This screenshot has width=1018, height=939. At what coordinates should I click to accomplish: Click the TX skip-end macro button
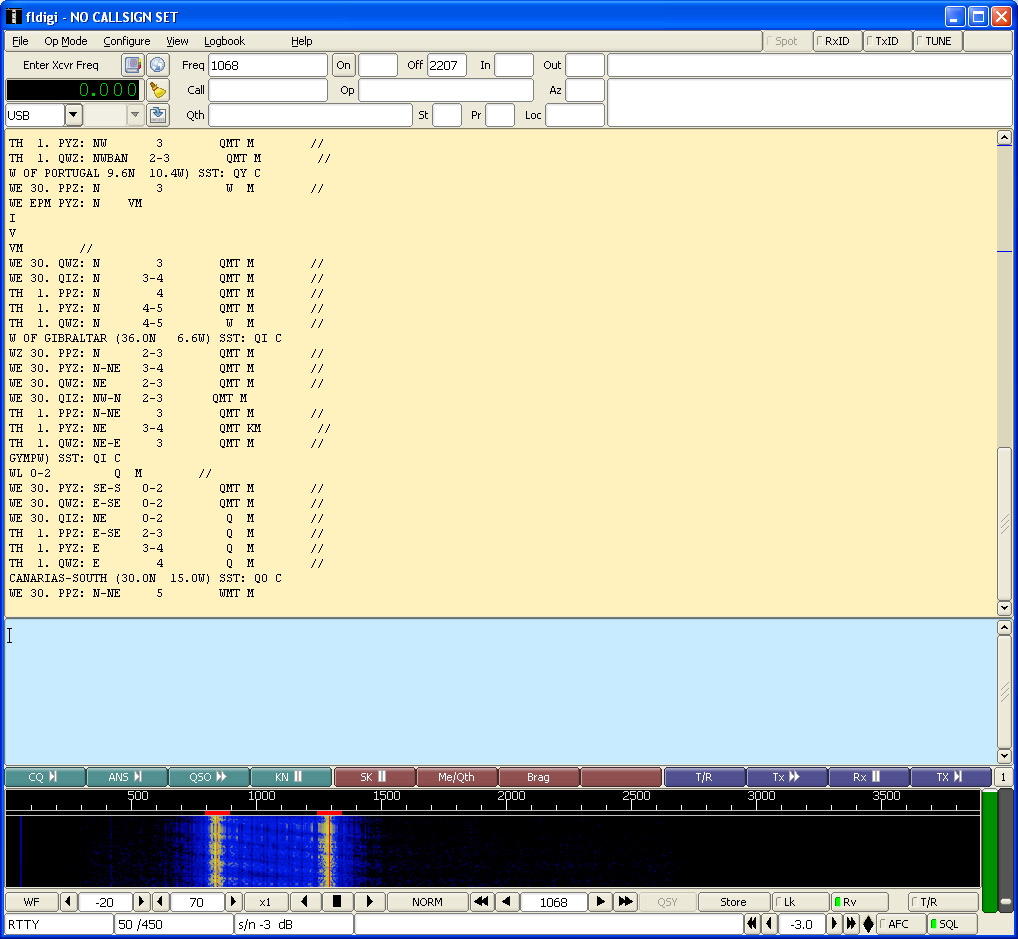(x=951, y=777)
